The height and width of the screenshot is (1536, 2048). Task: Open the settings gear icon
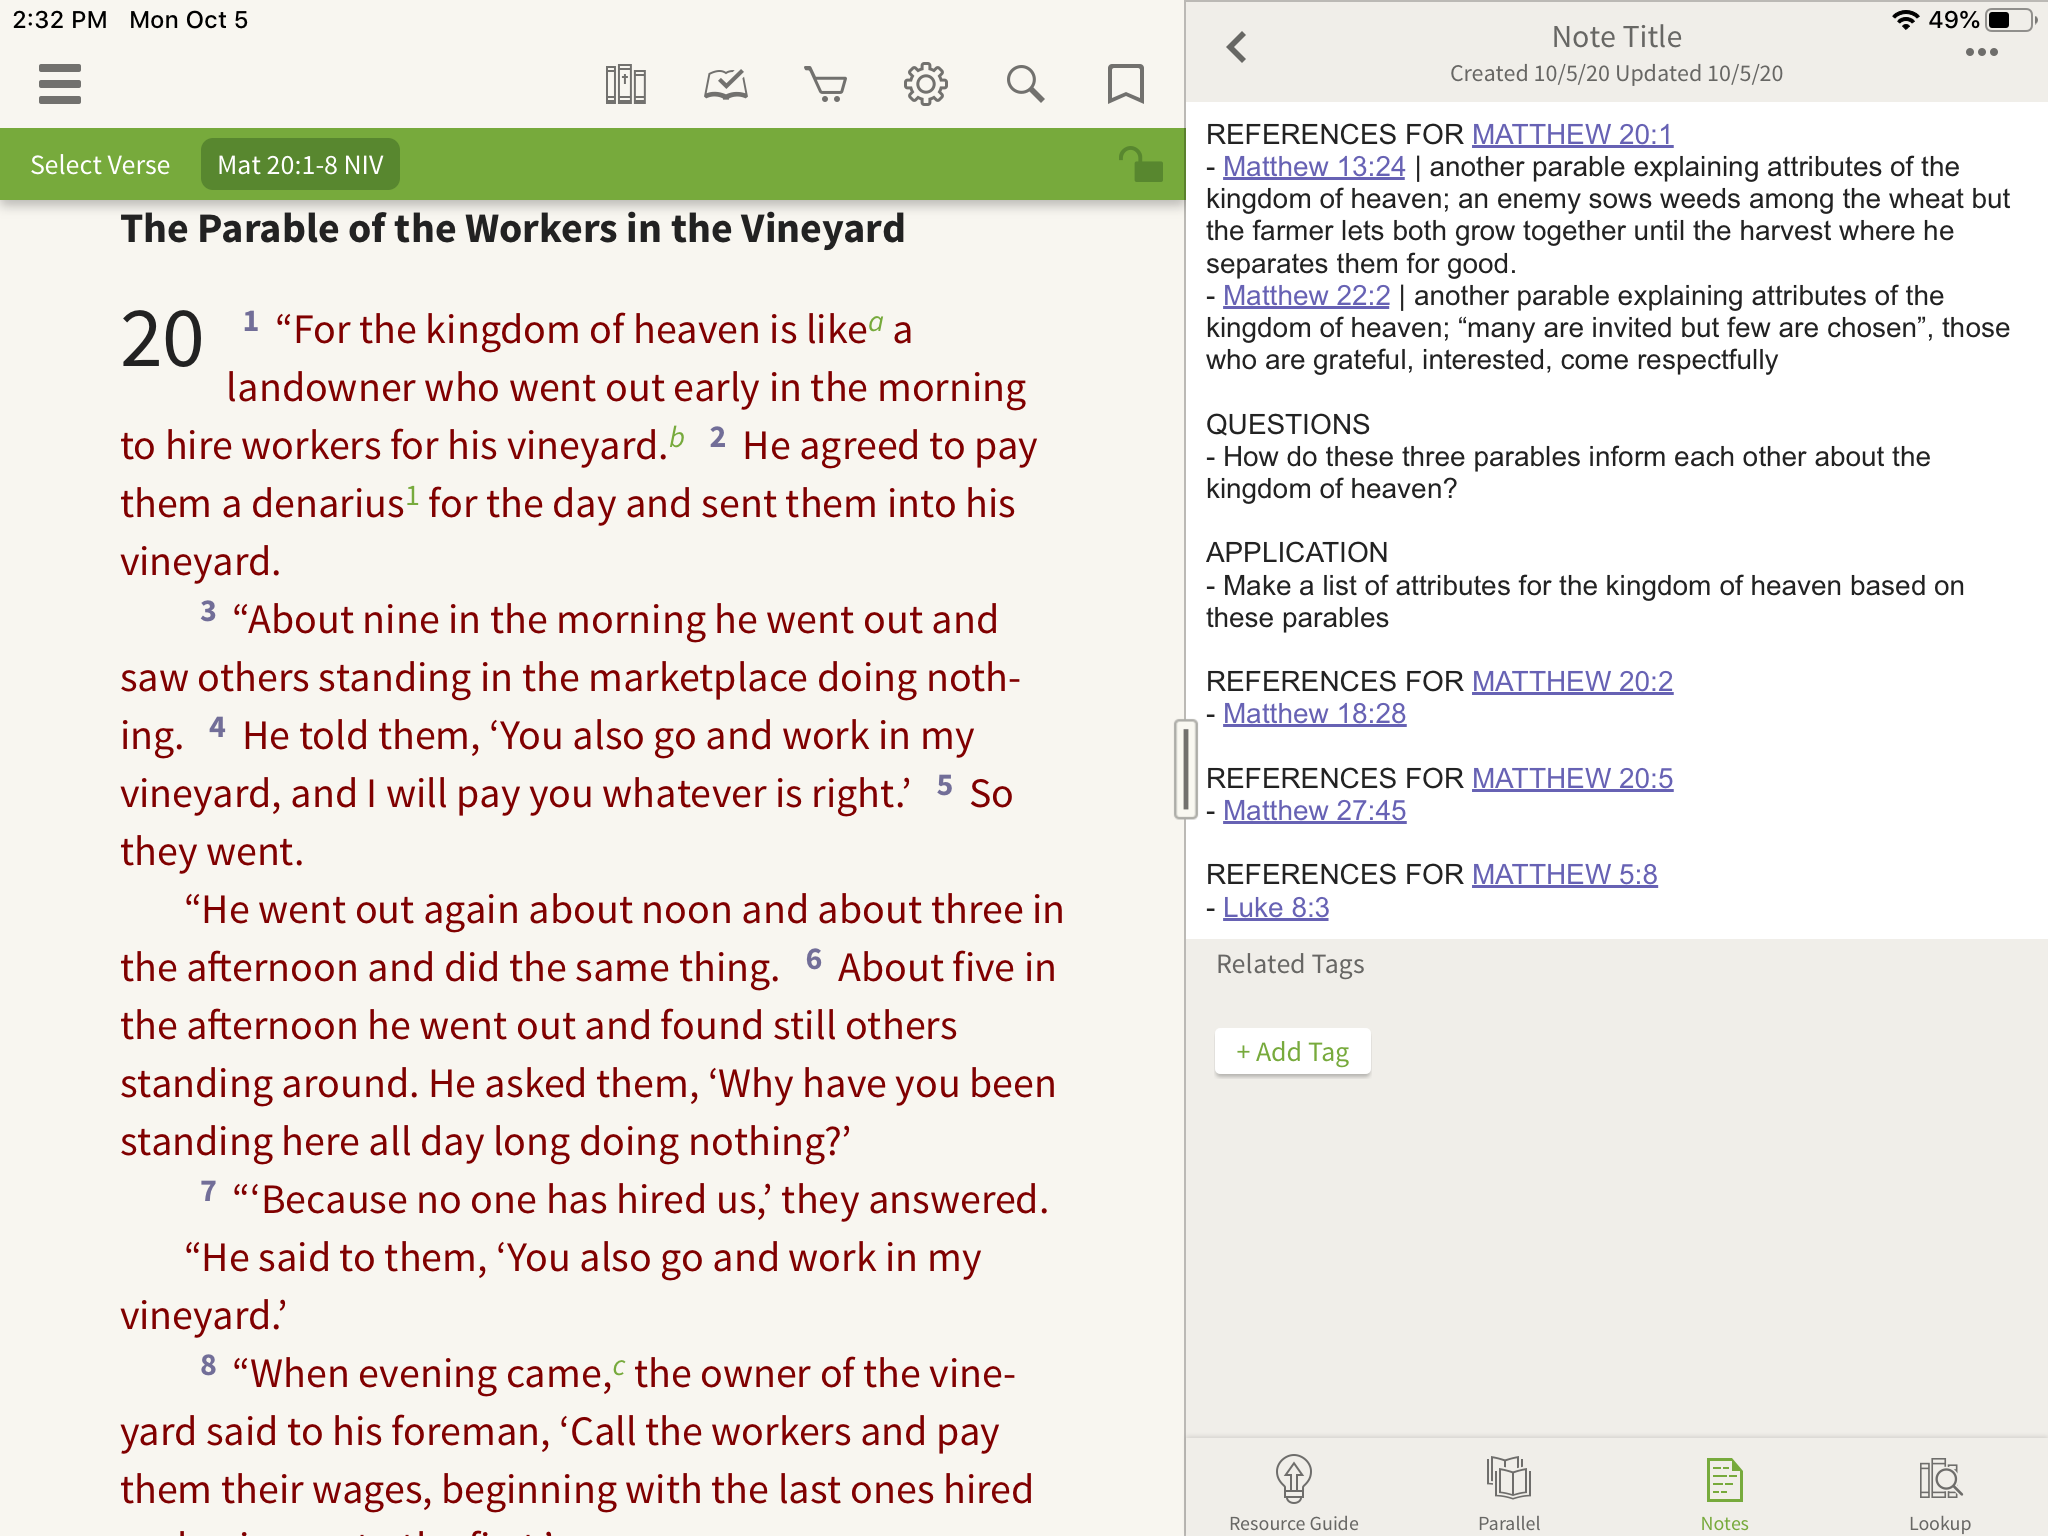coord(926,84)
